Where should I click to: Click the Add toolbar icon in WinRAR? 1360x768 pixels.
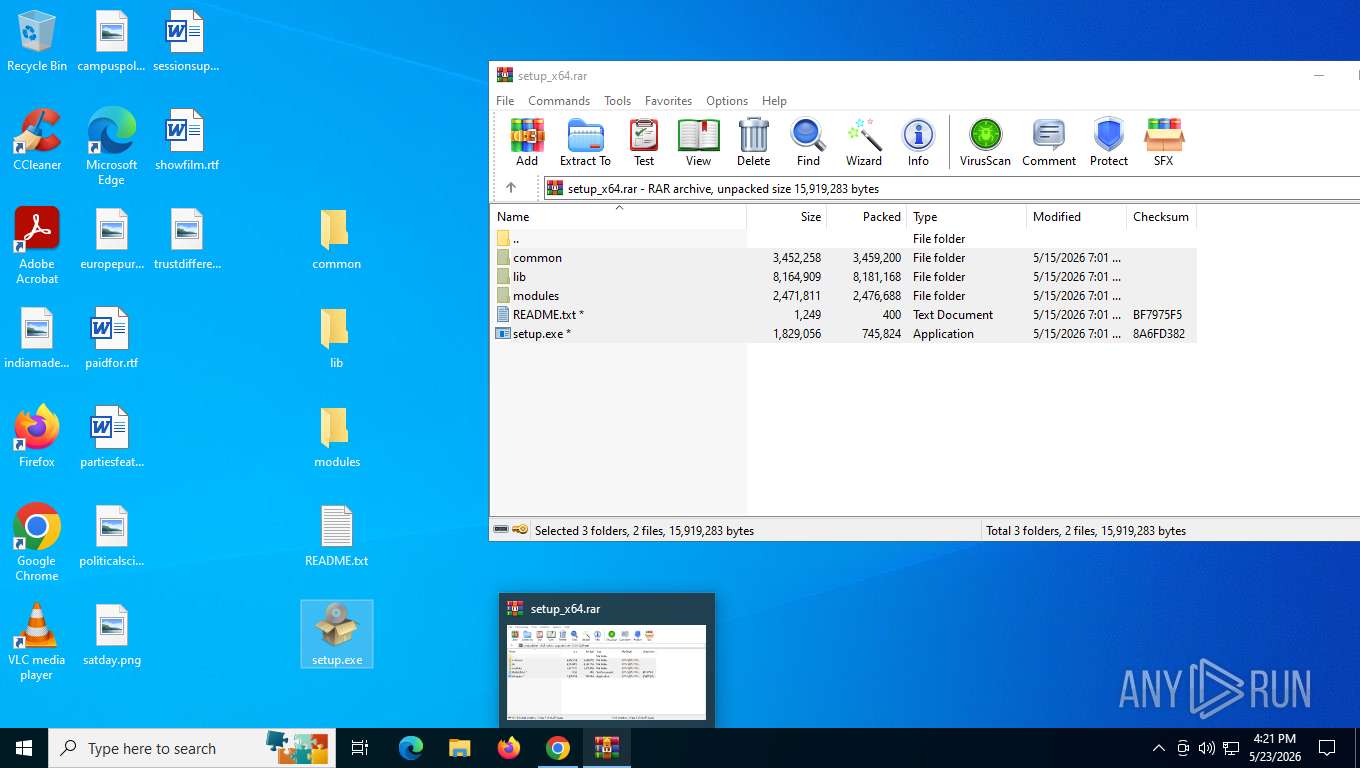click(x=527, y=142)
